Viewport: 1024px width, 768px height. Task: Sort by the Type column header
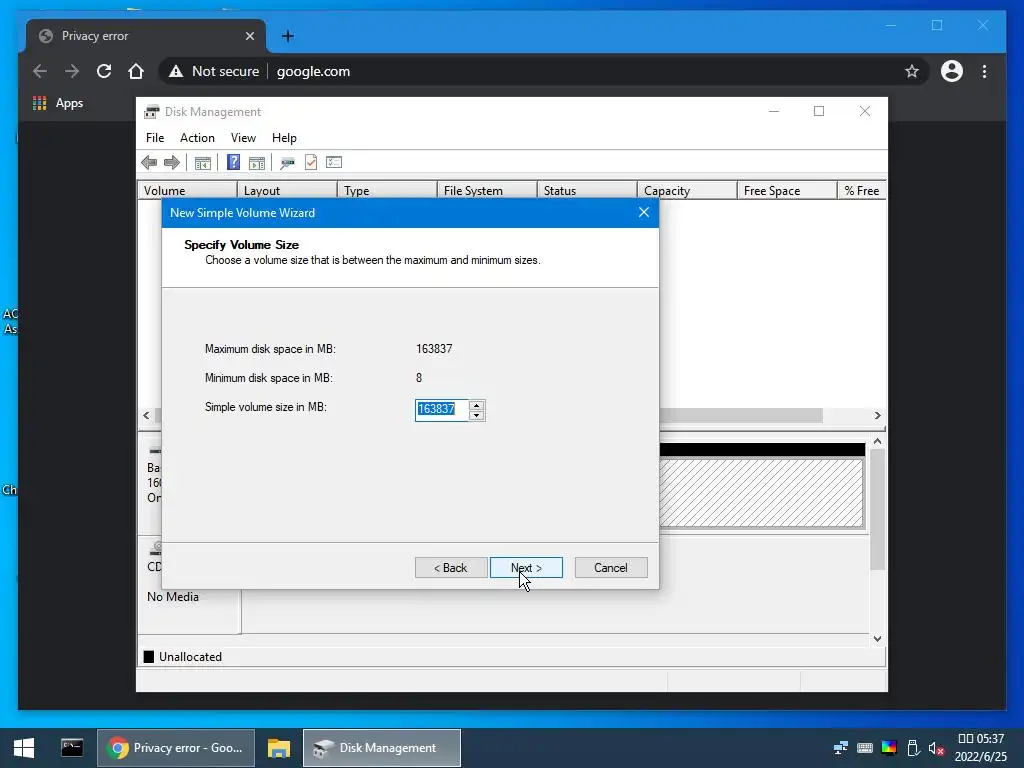click(387, 191)
